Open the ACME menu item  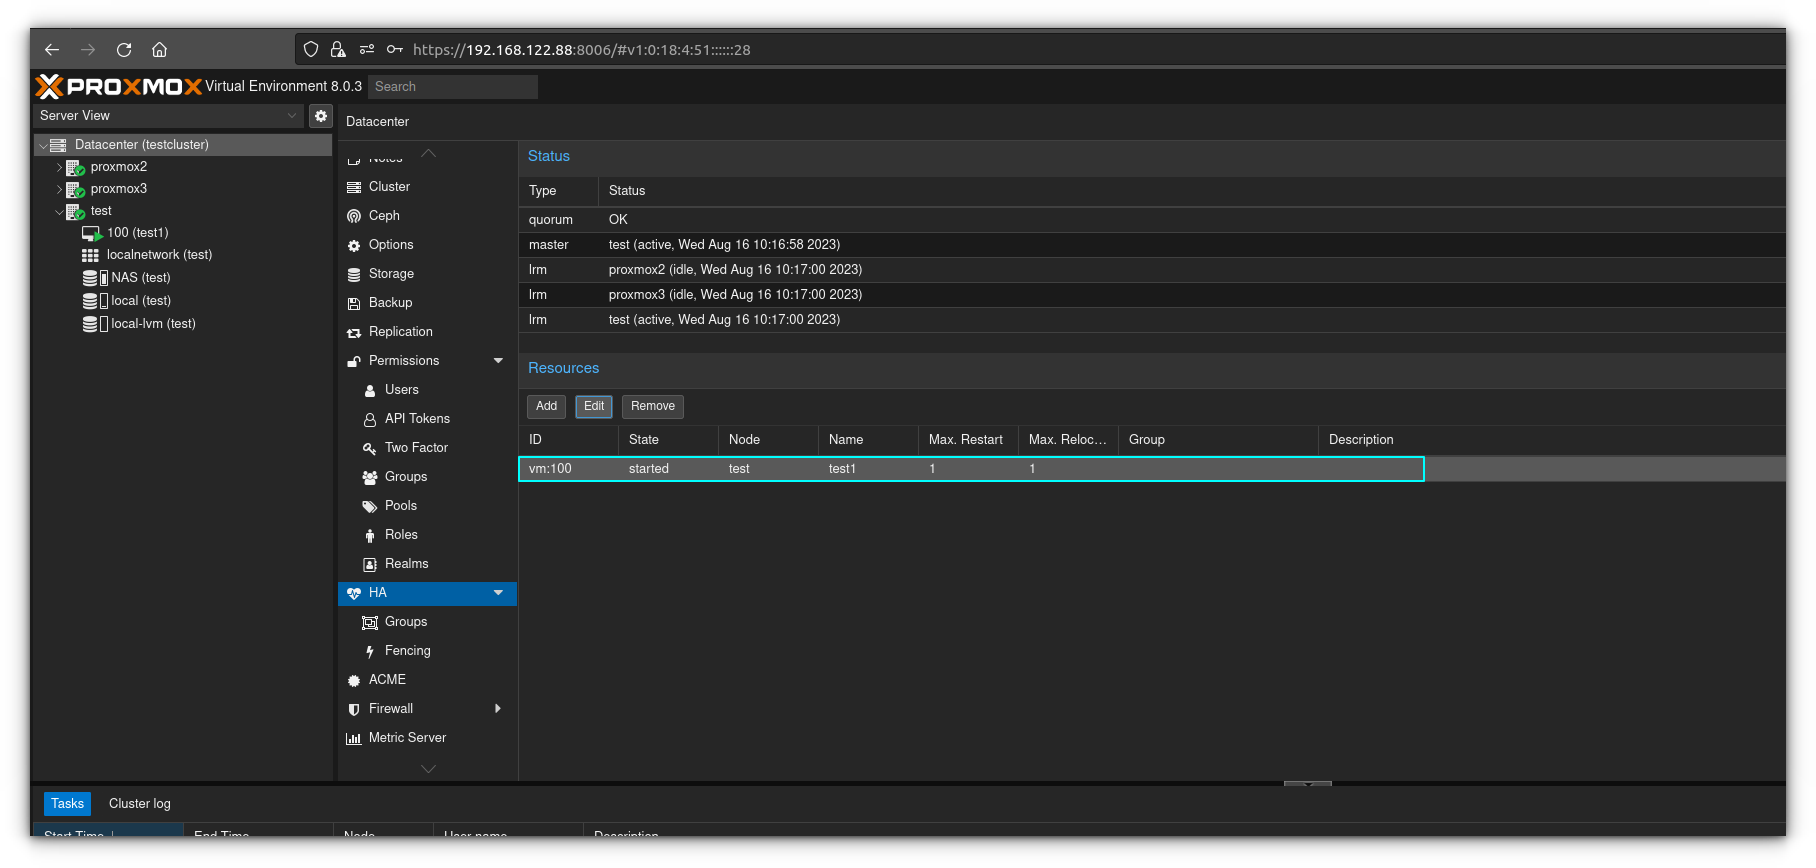[427, 680]
